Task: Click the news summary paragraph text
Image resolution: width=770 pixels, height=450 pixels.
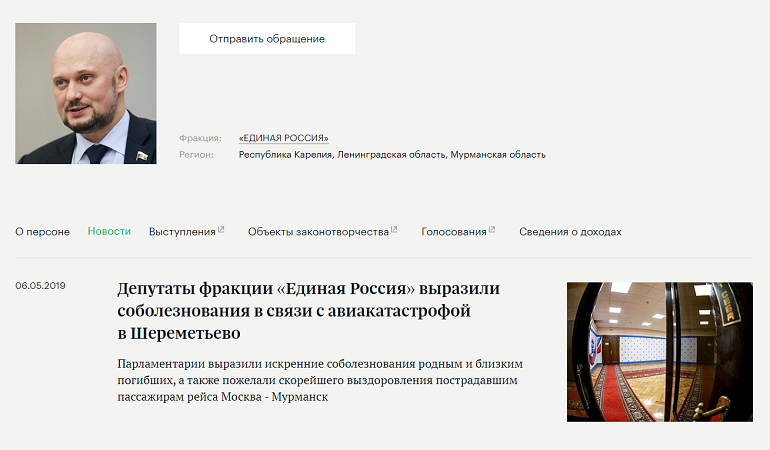Action: 320,380
